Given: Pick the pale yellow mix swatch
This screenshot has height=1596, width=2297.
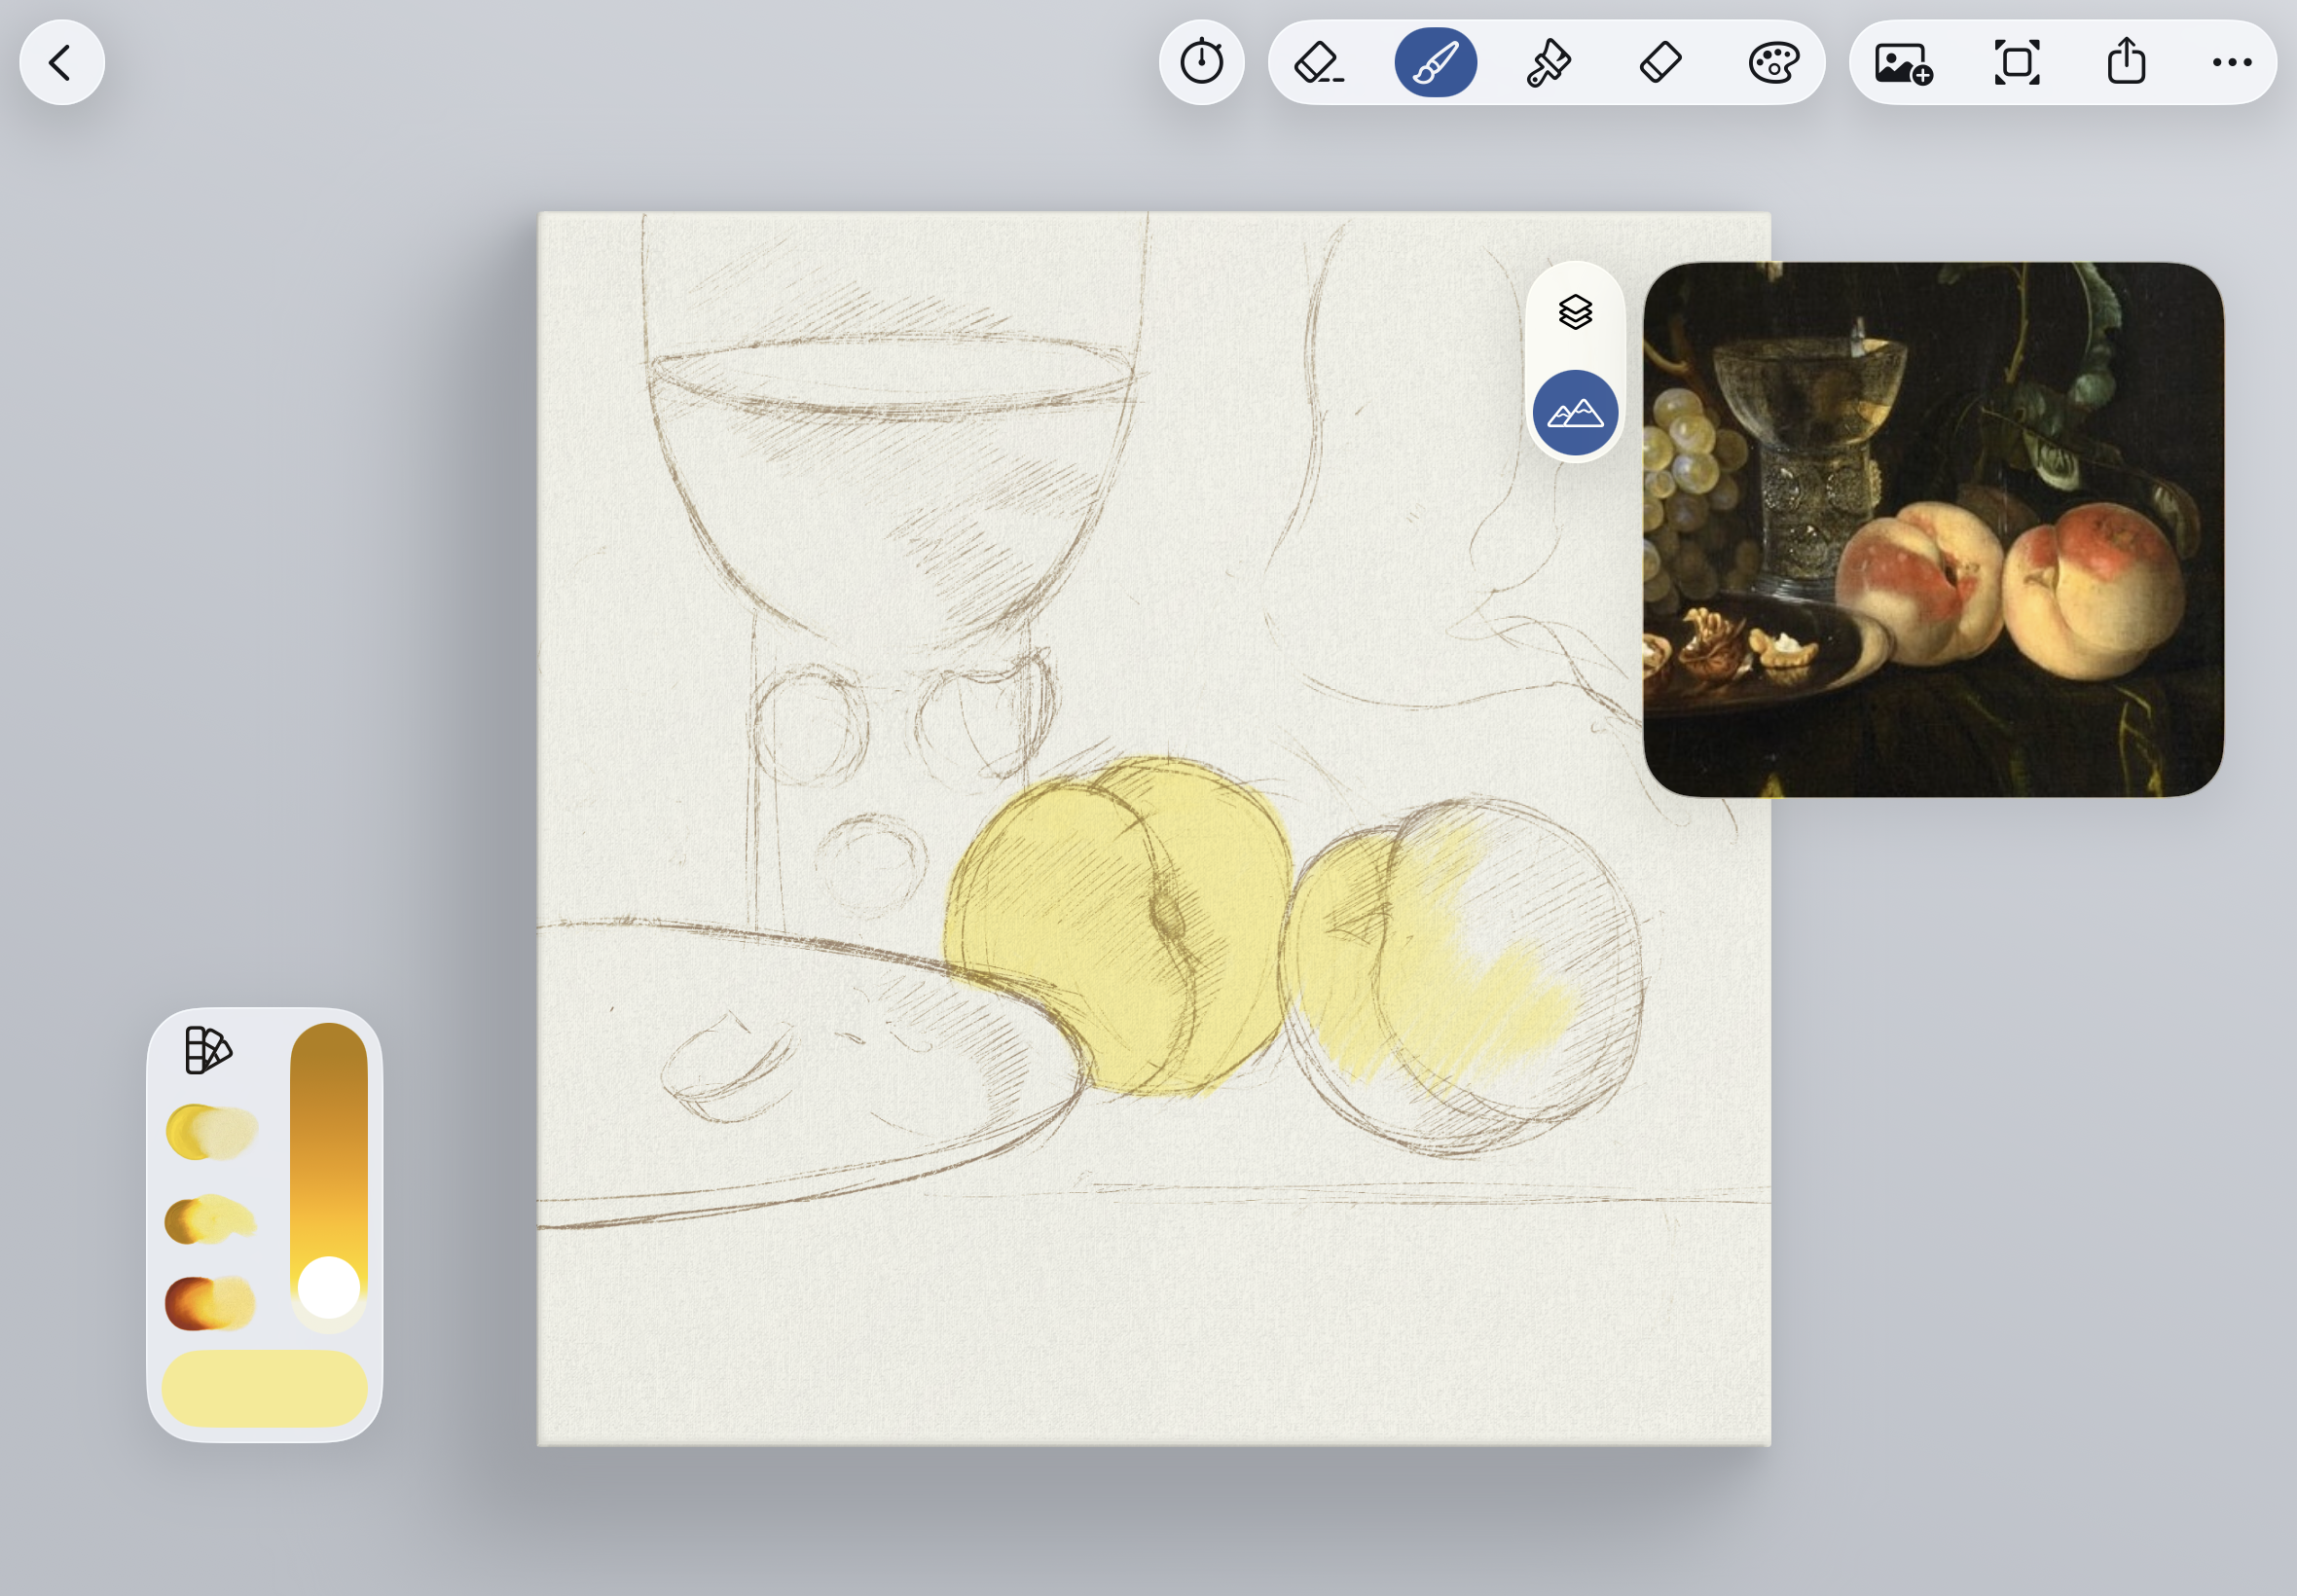Looking at the screenshot, I should tap(211, 1132).
